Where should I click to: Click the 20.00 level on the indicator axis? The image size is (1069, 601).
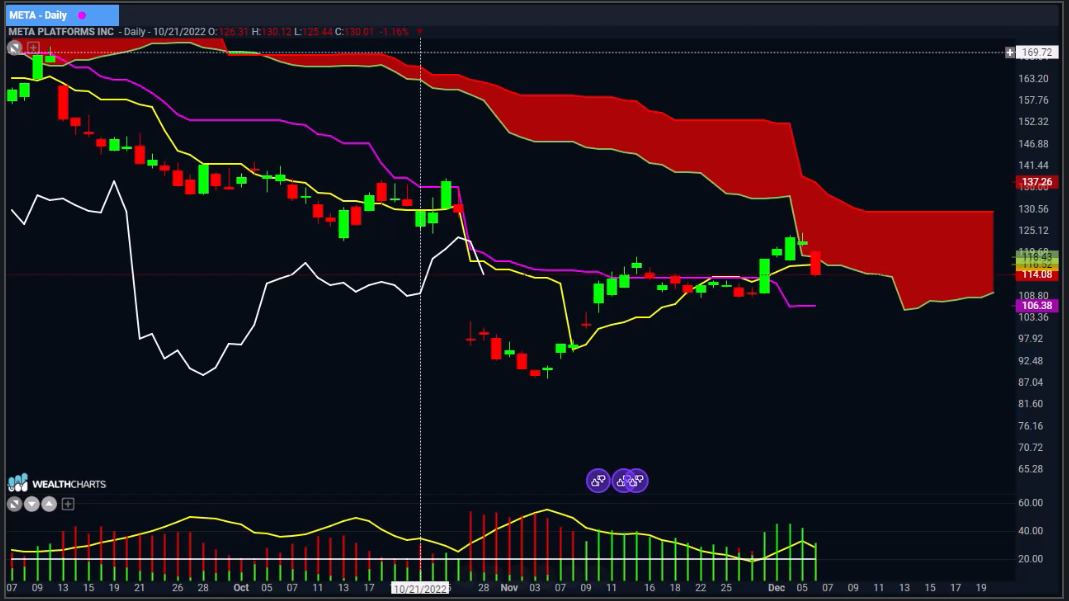point(1031,559)
